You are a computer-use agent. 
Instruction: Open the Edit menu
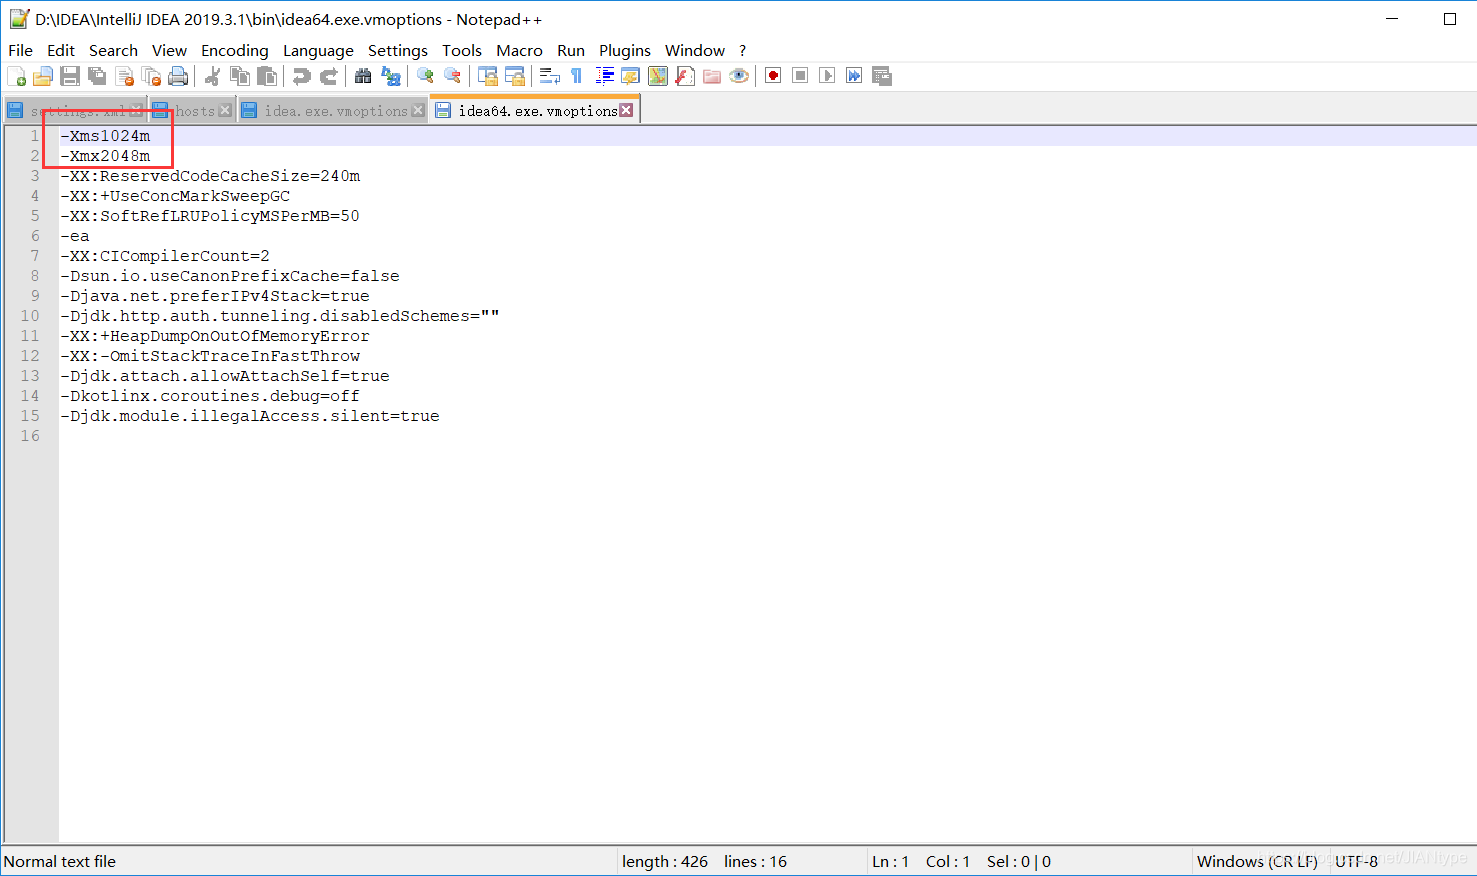tap(61, 50)
